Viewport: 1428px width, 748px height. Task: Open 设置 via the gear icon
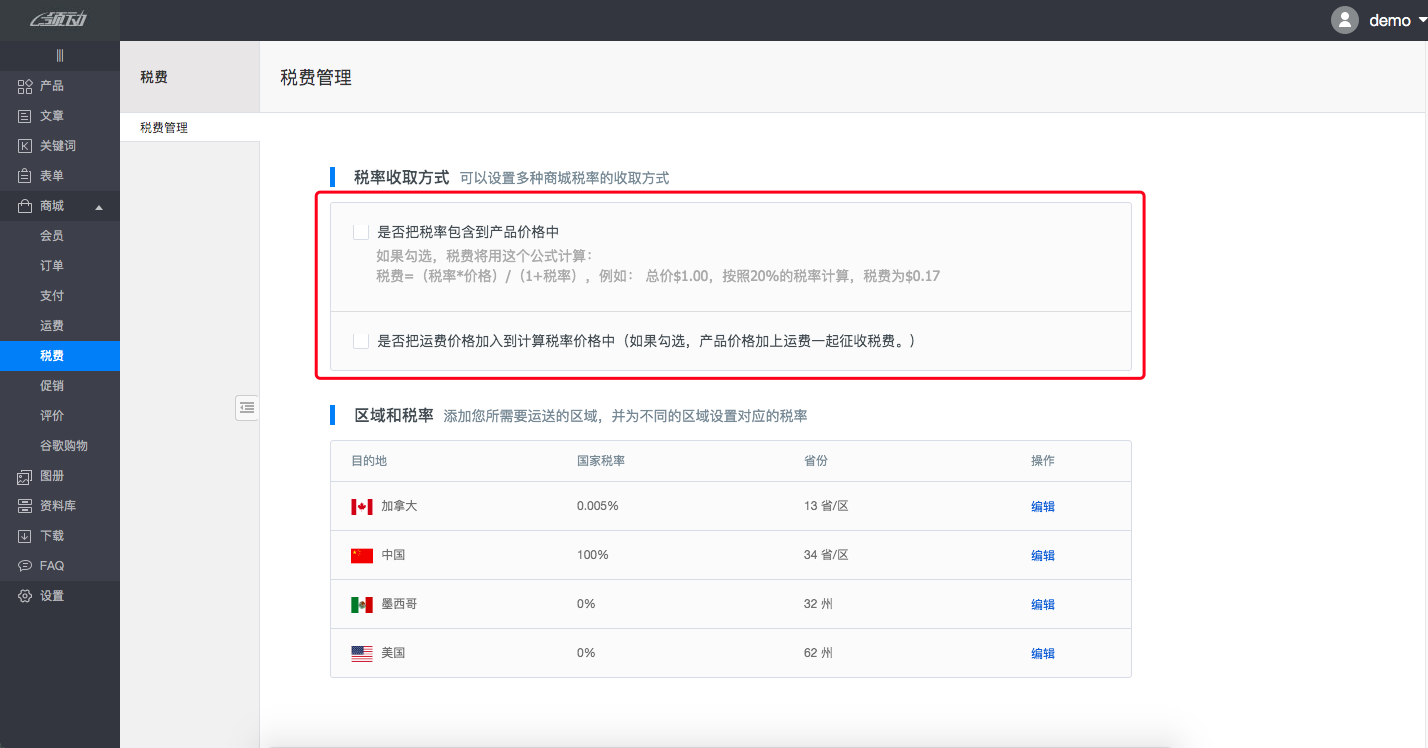click(25, 596)
